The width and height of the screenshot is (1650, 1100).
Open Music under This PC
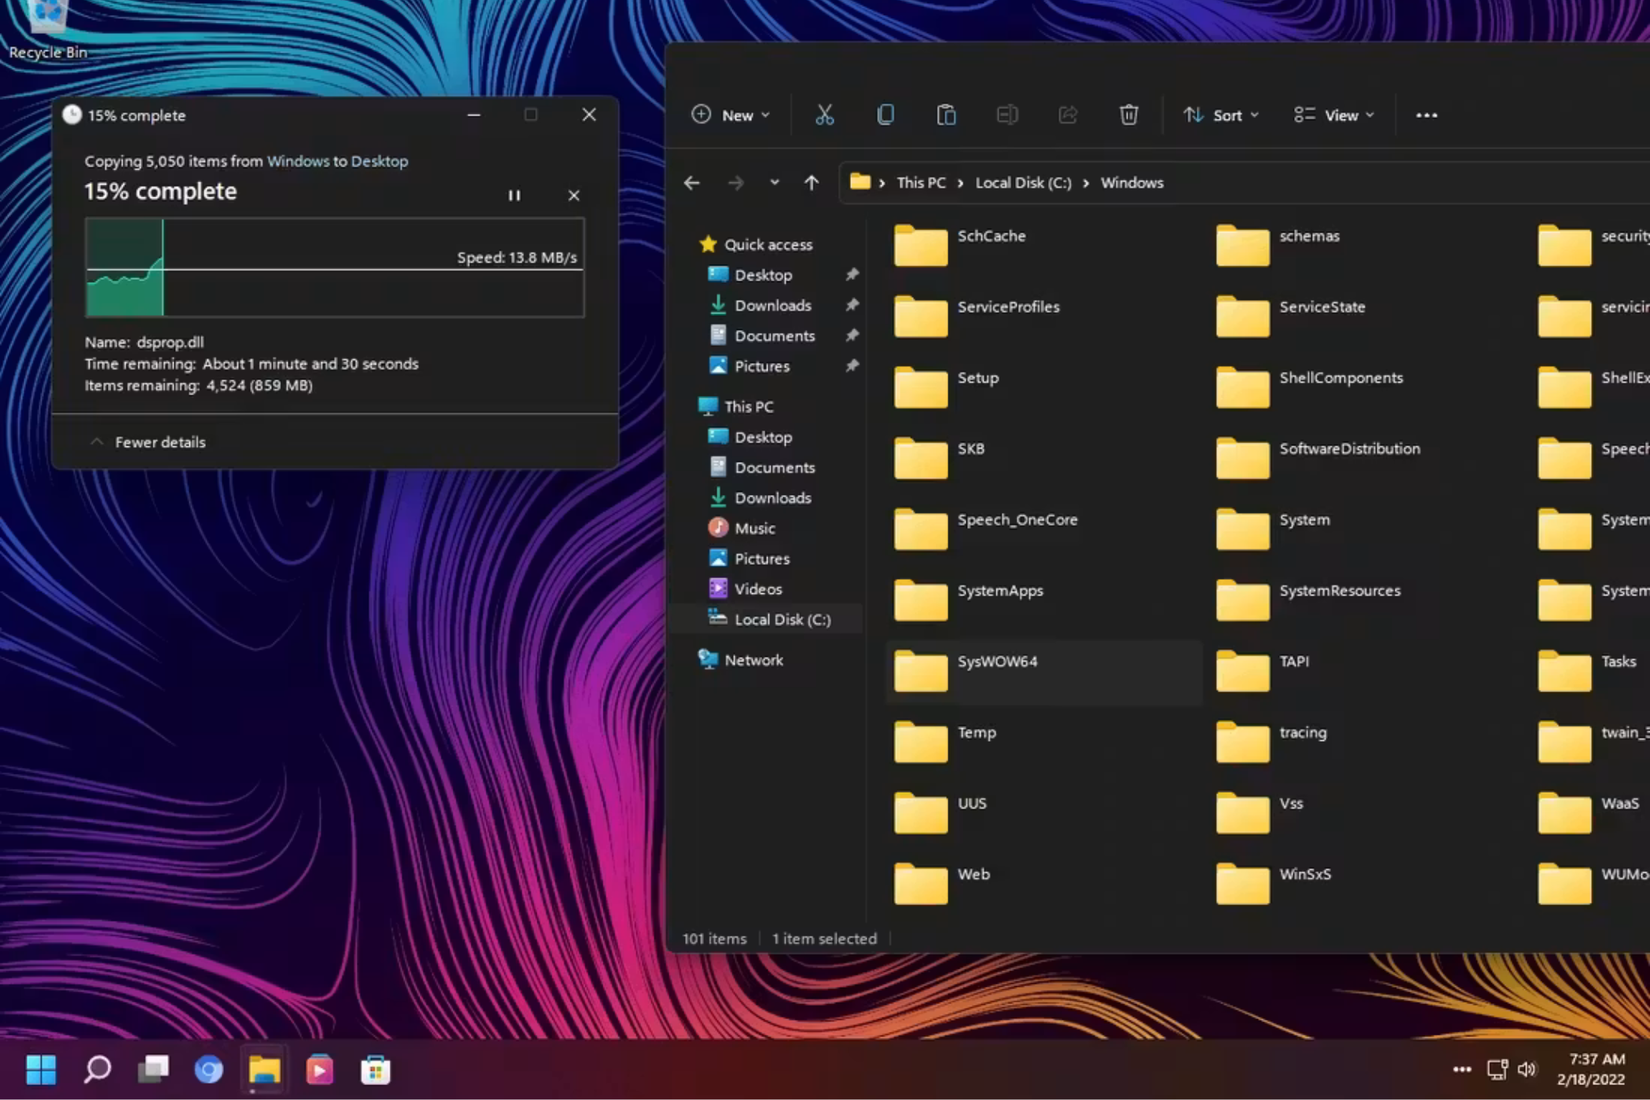[742, 528]
